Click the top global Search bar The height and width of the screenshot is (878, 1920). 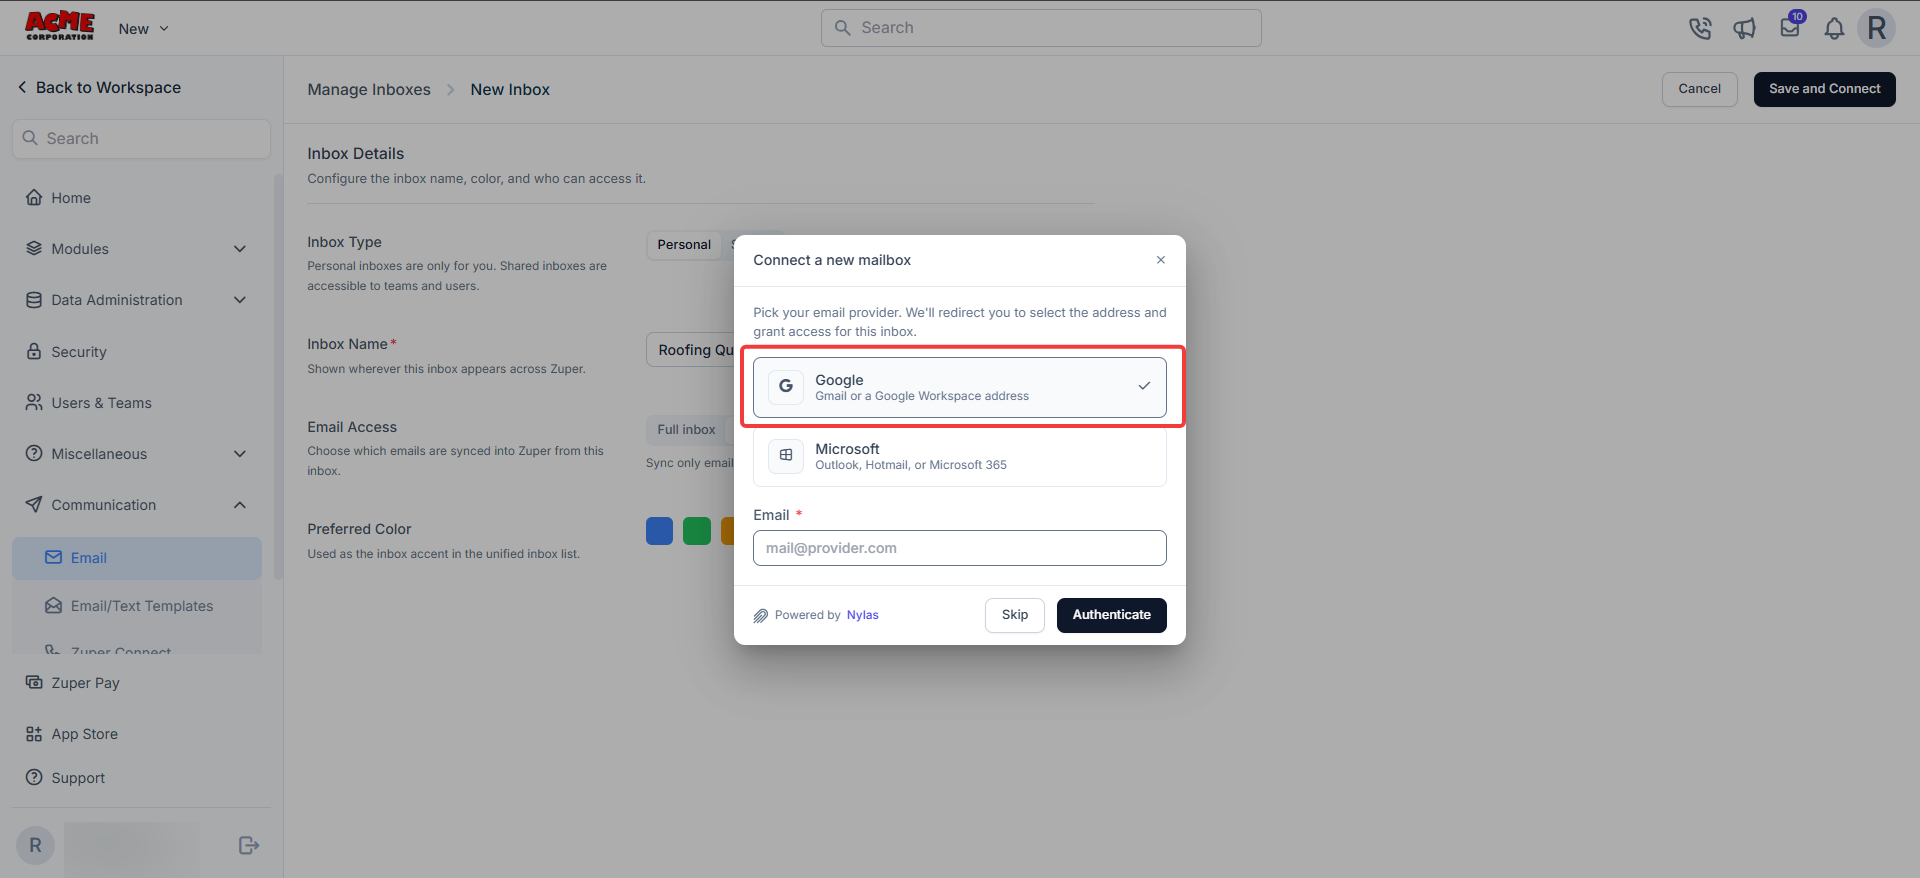1041,28
